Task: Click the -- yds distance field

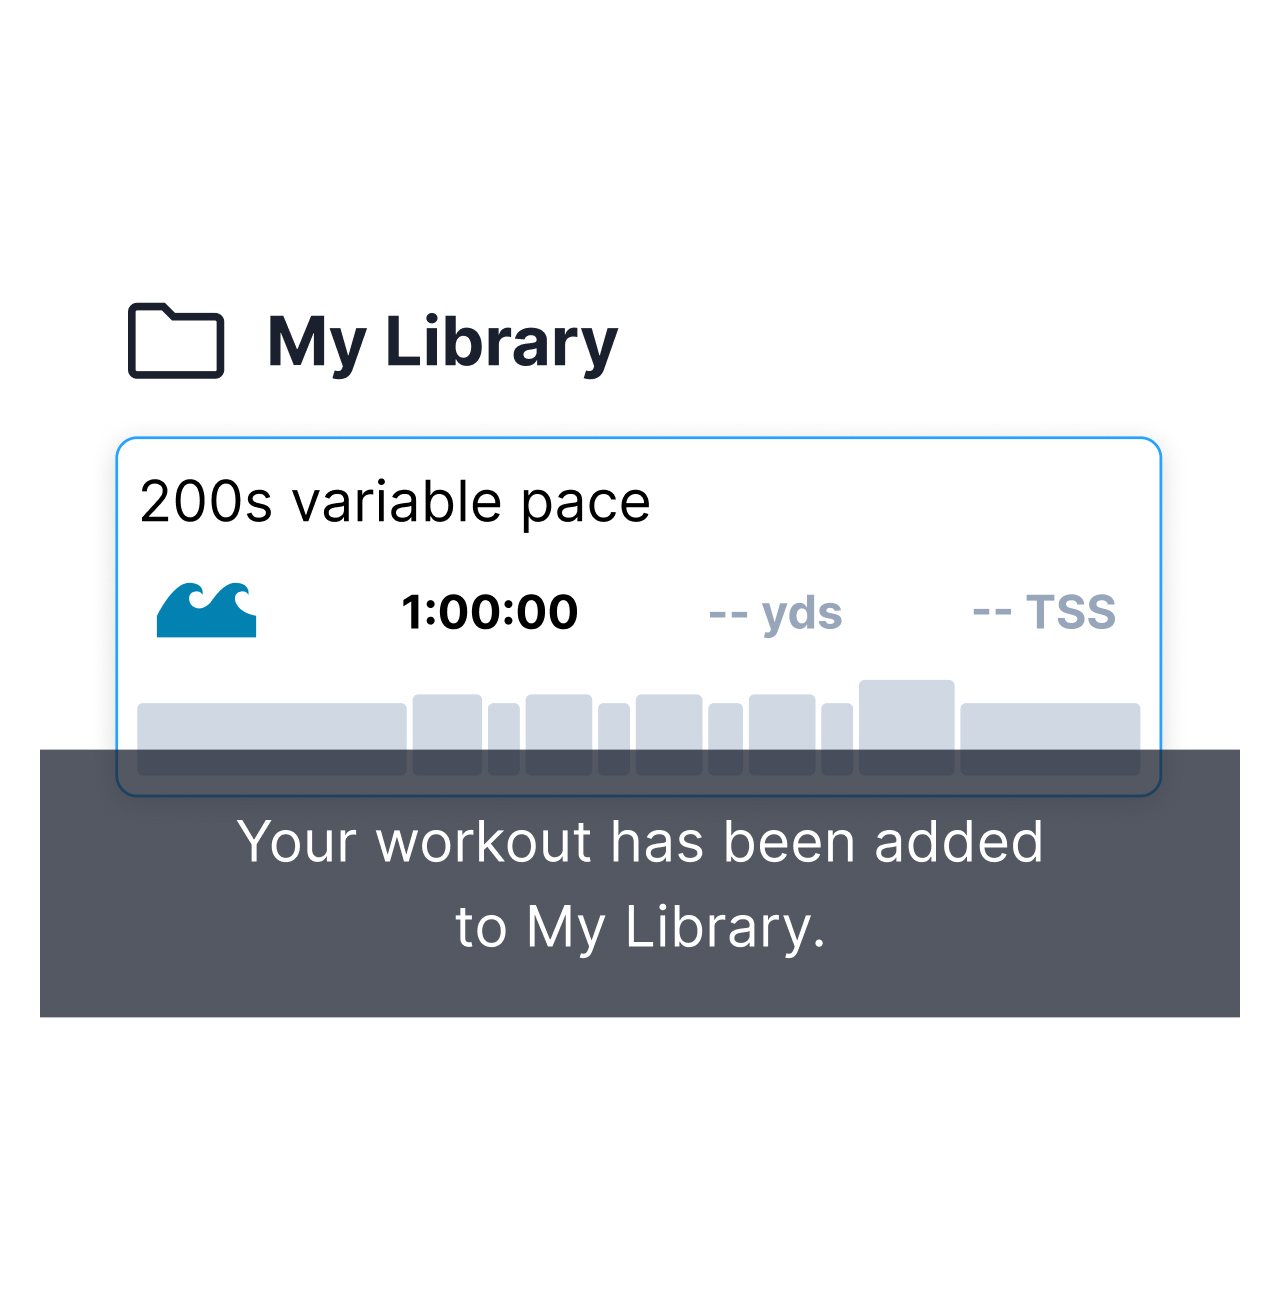Action: 775,613
